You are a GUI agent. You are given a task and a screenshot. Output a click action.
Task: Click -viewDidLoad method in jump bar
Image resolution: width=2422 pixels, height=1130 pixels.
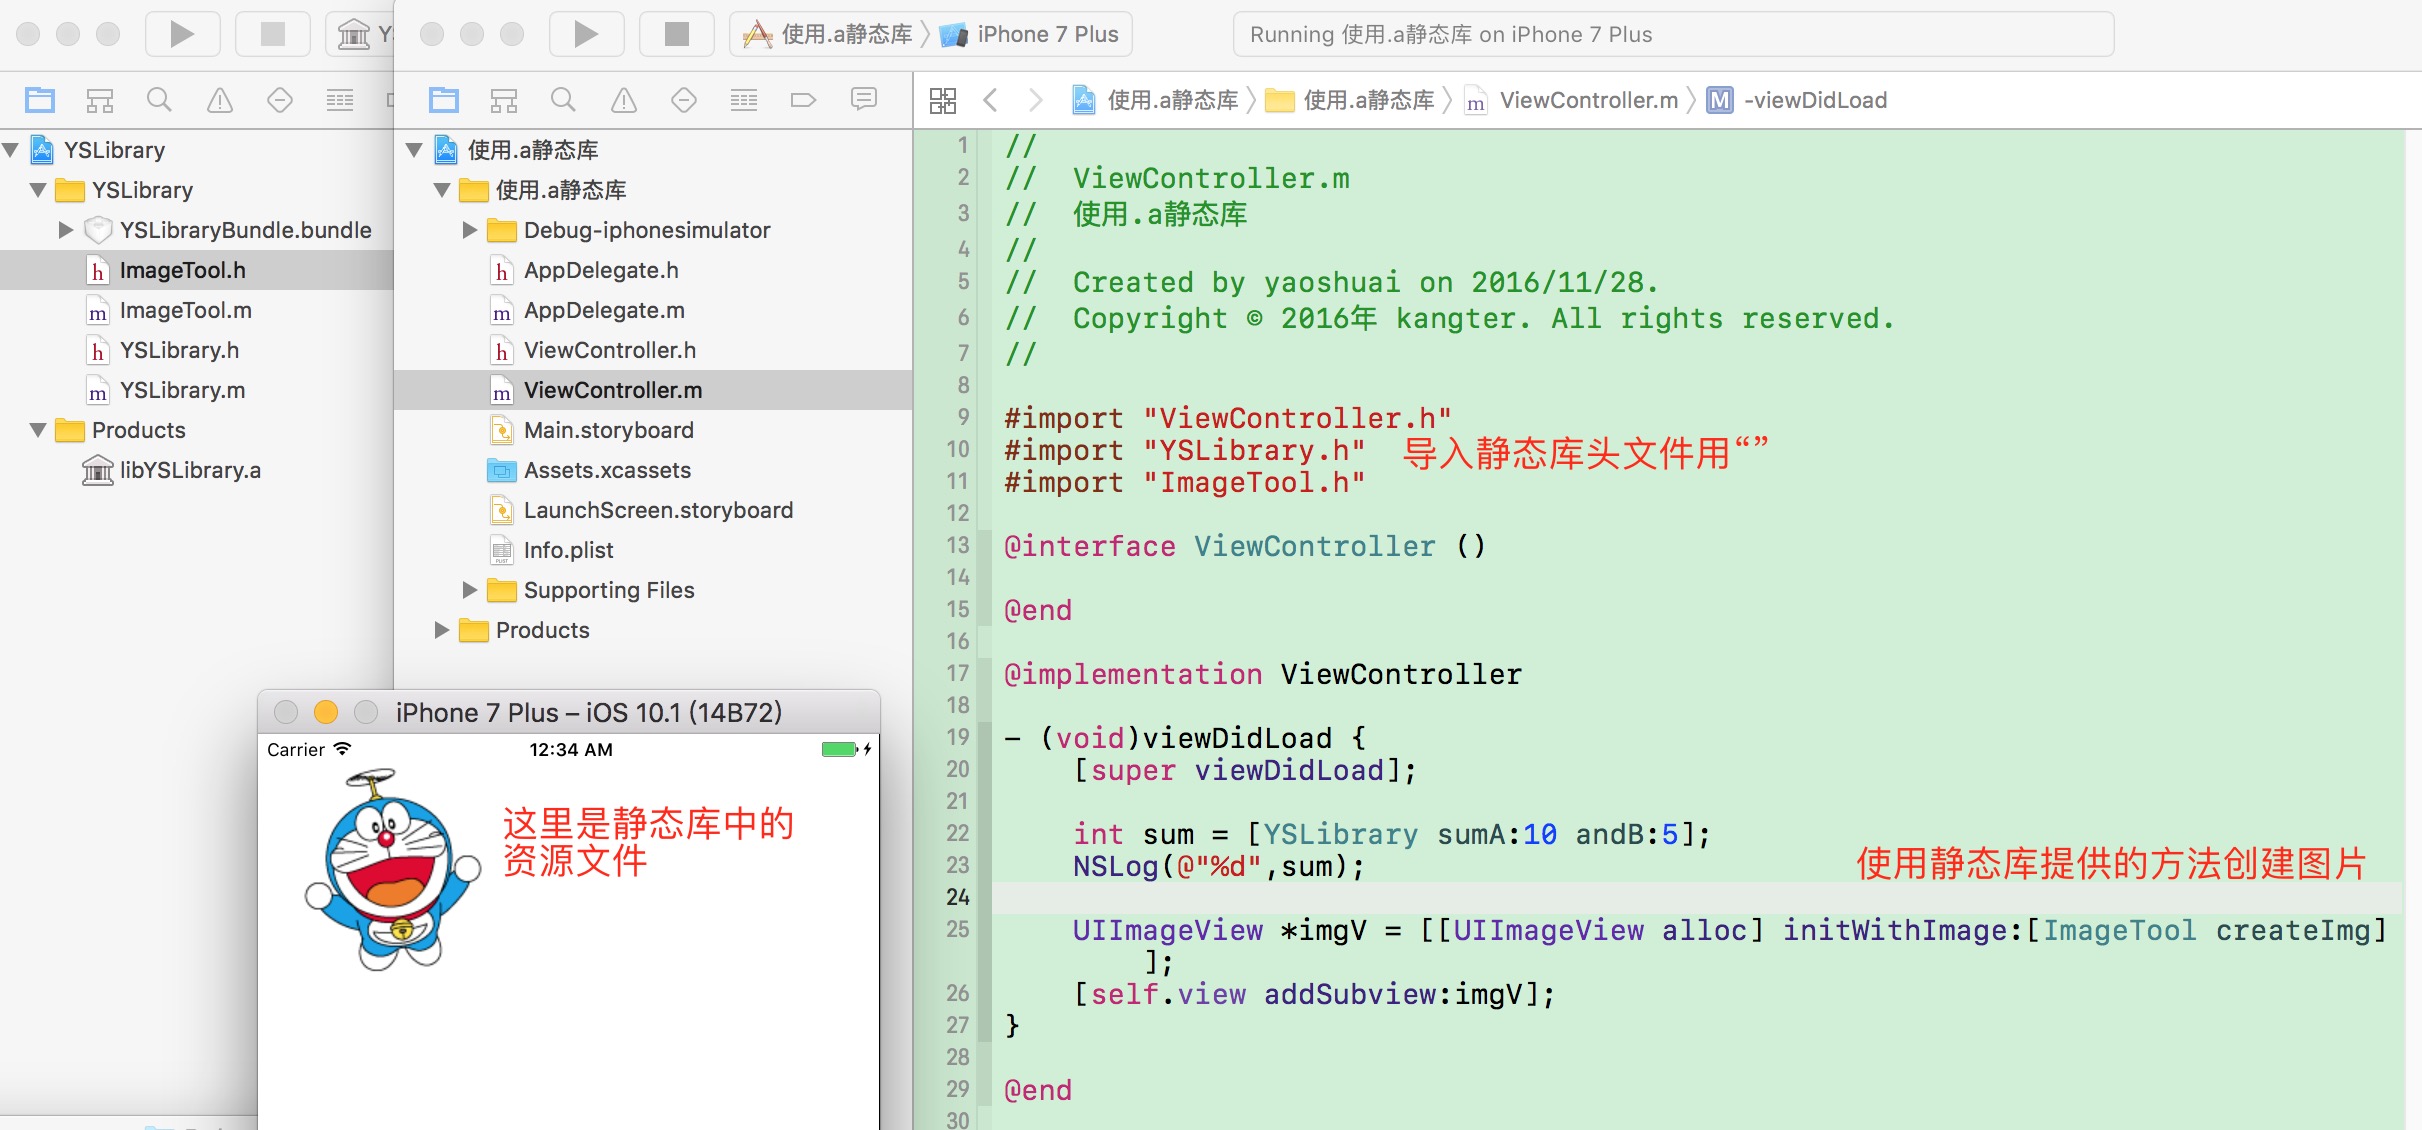point(1797,100)
